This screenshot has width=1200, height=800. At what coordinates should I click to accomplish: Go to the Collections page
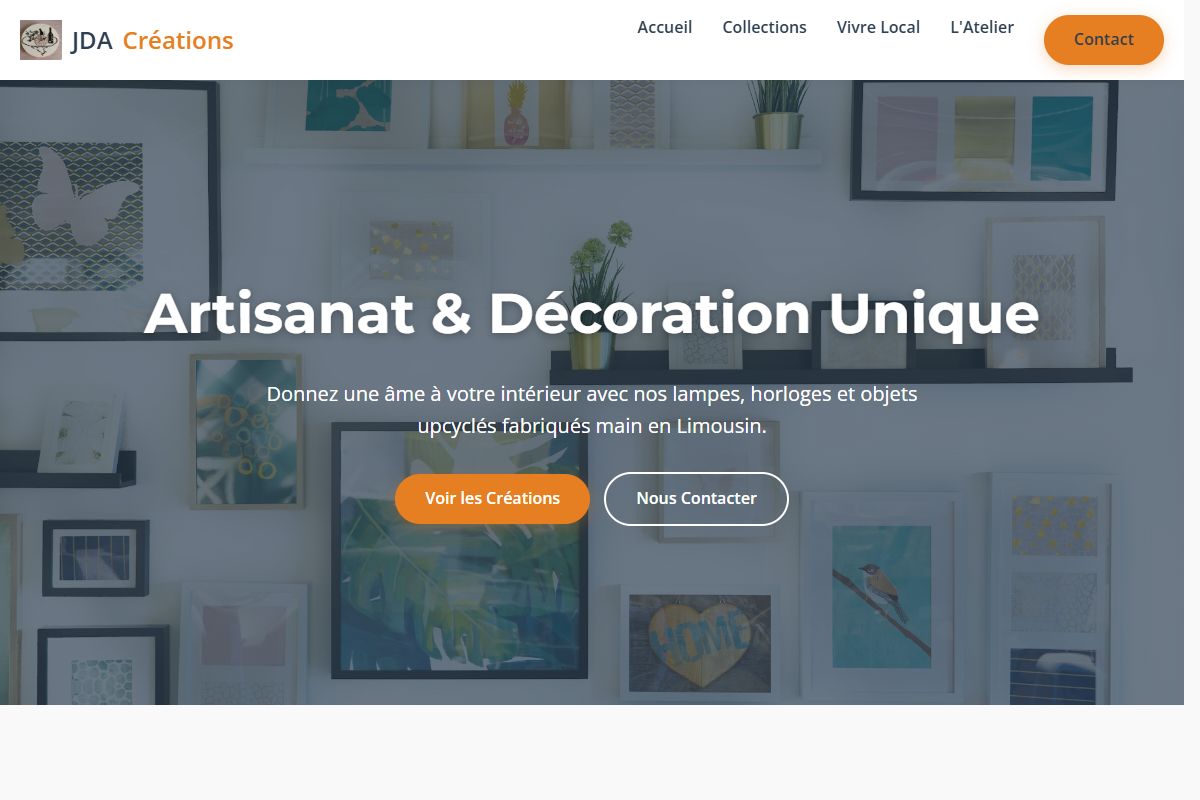[764, 27]
